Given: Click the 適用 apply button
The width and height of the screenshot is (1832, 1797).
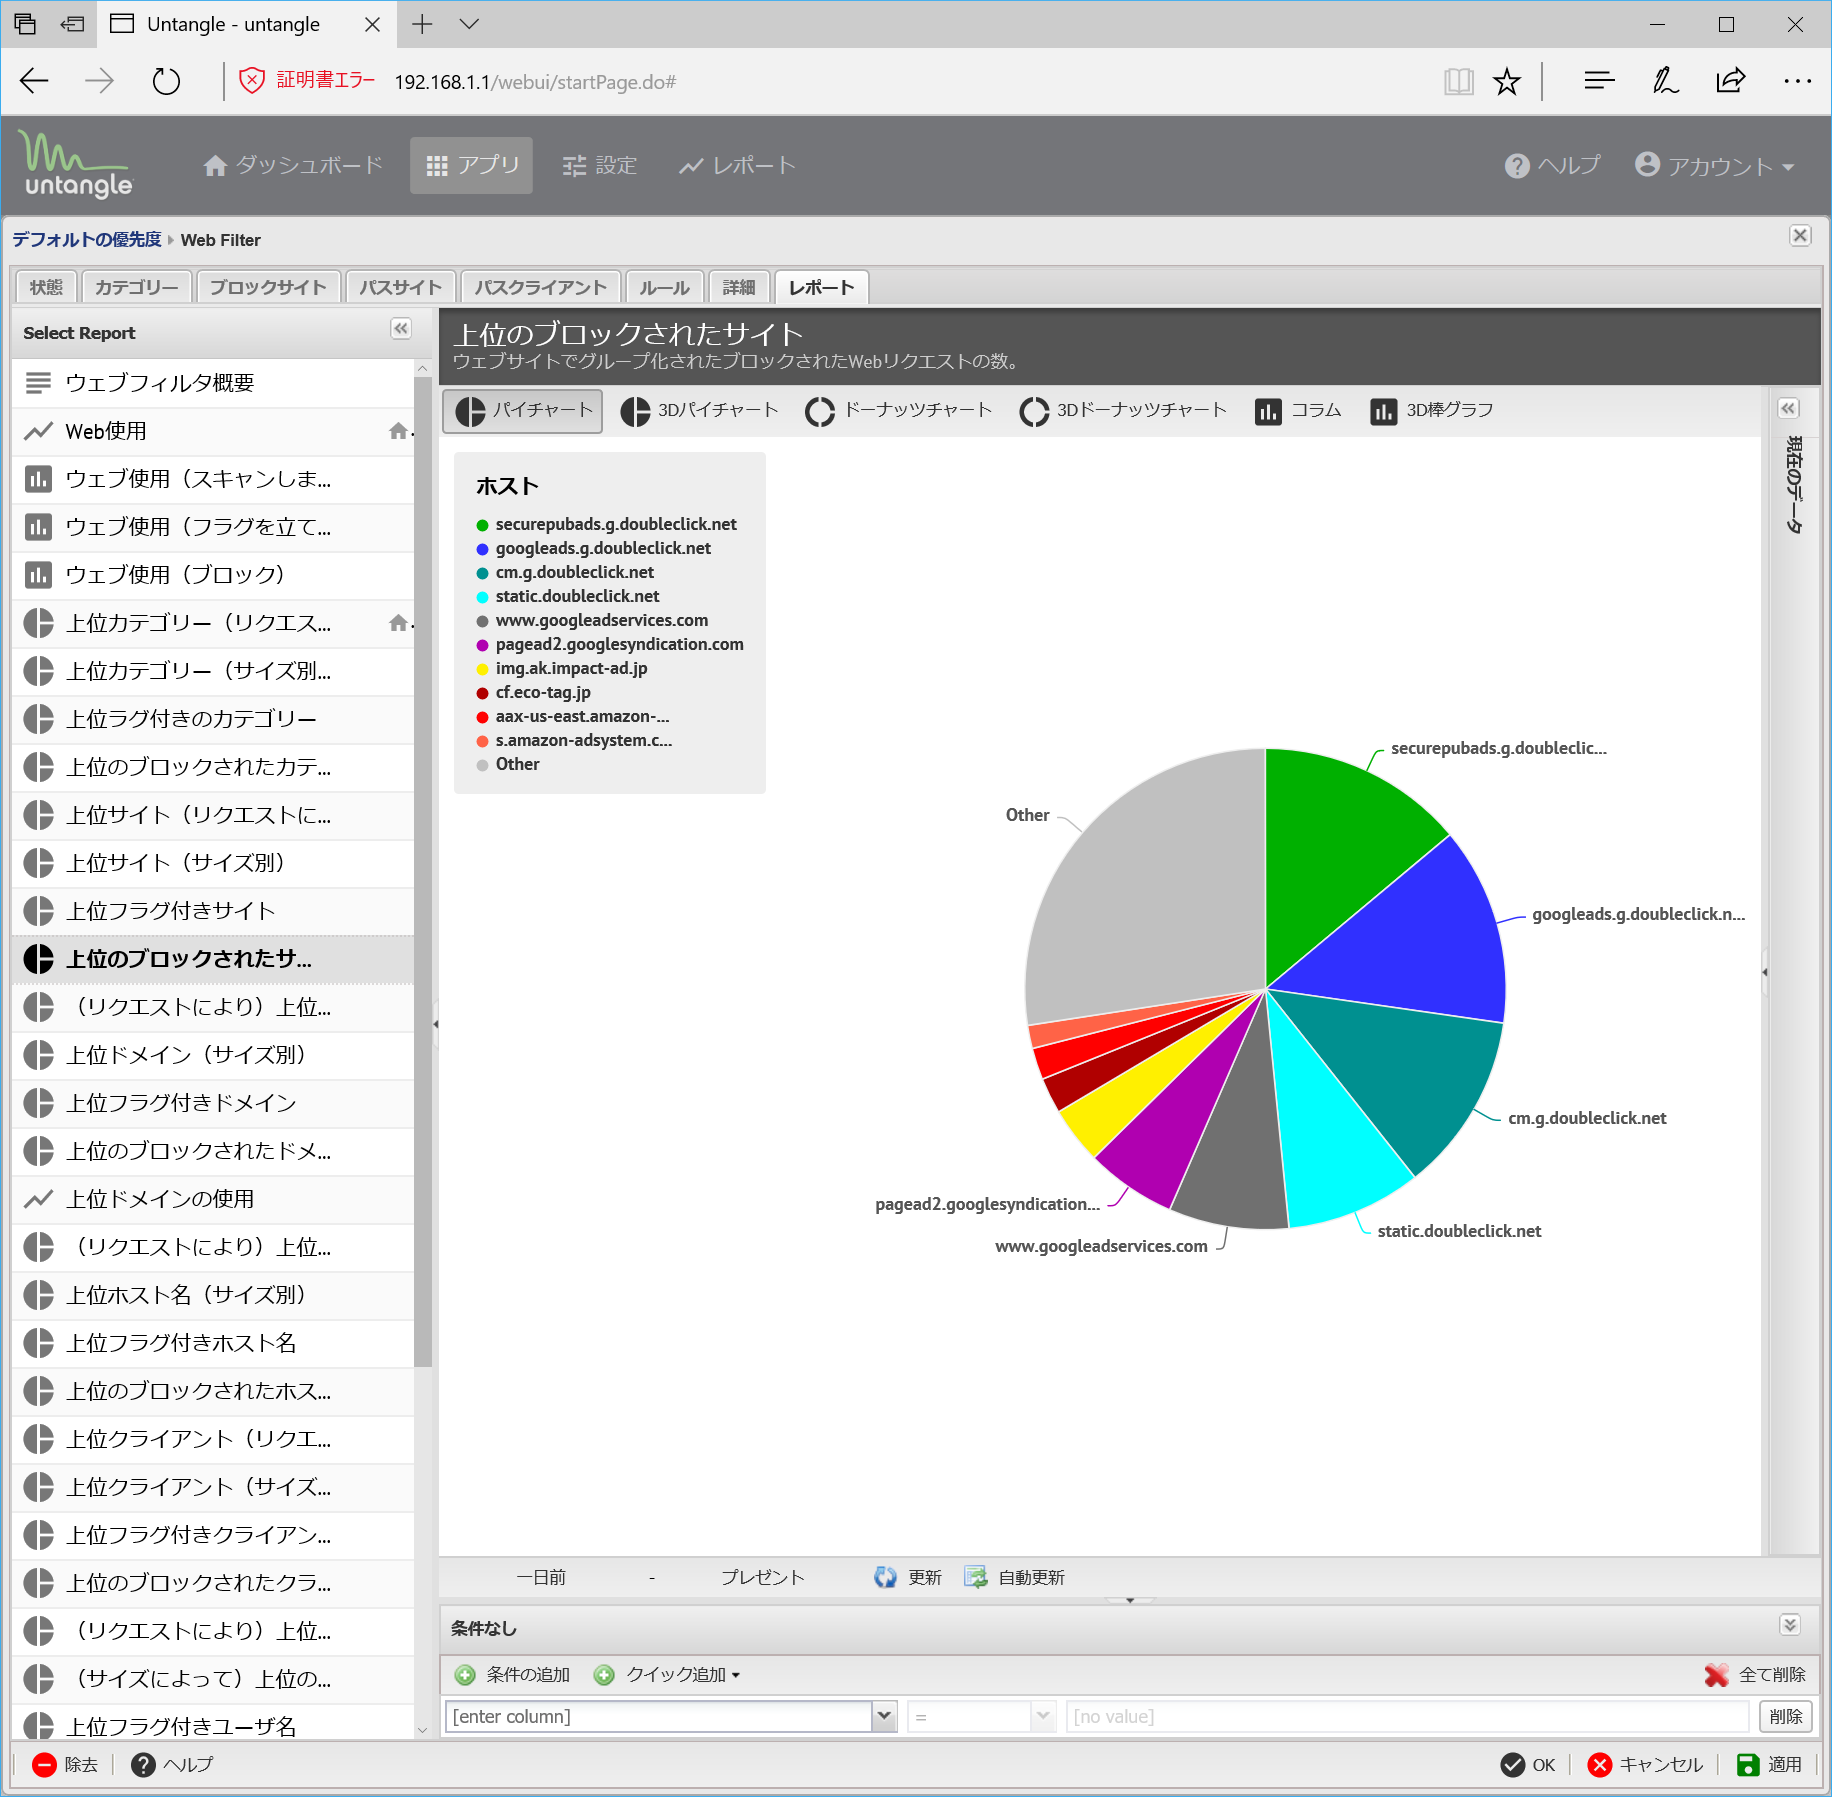Looking at the screenshot, I should (1768, 1765).
